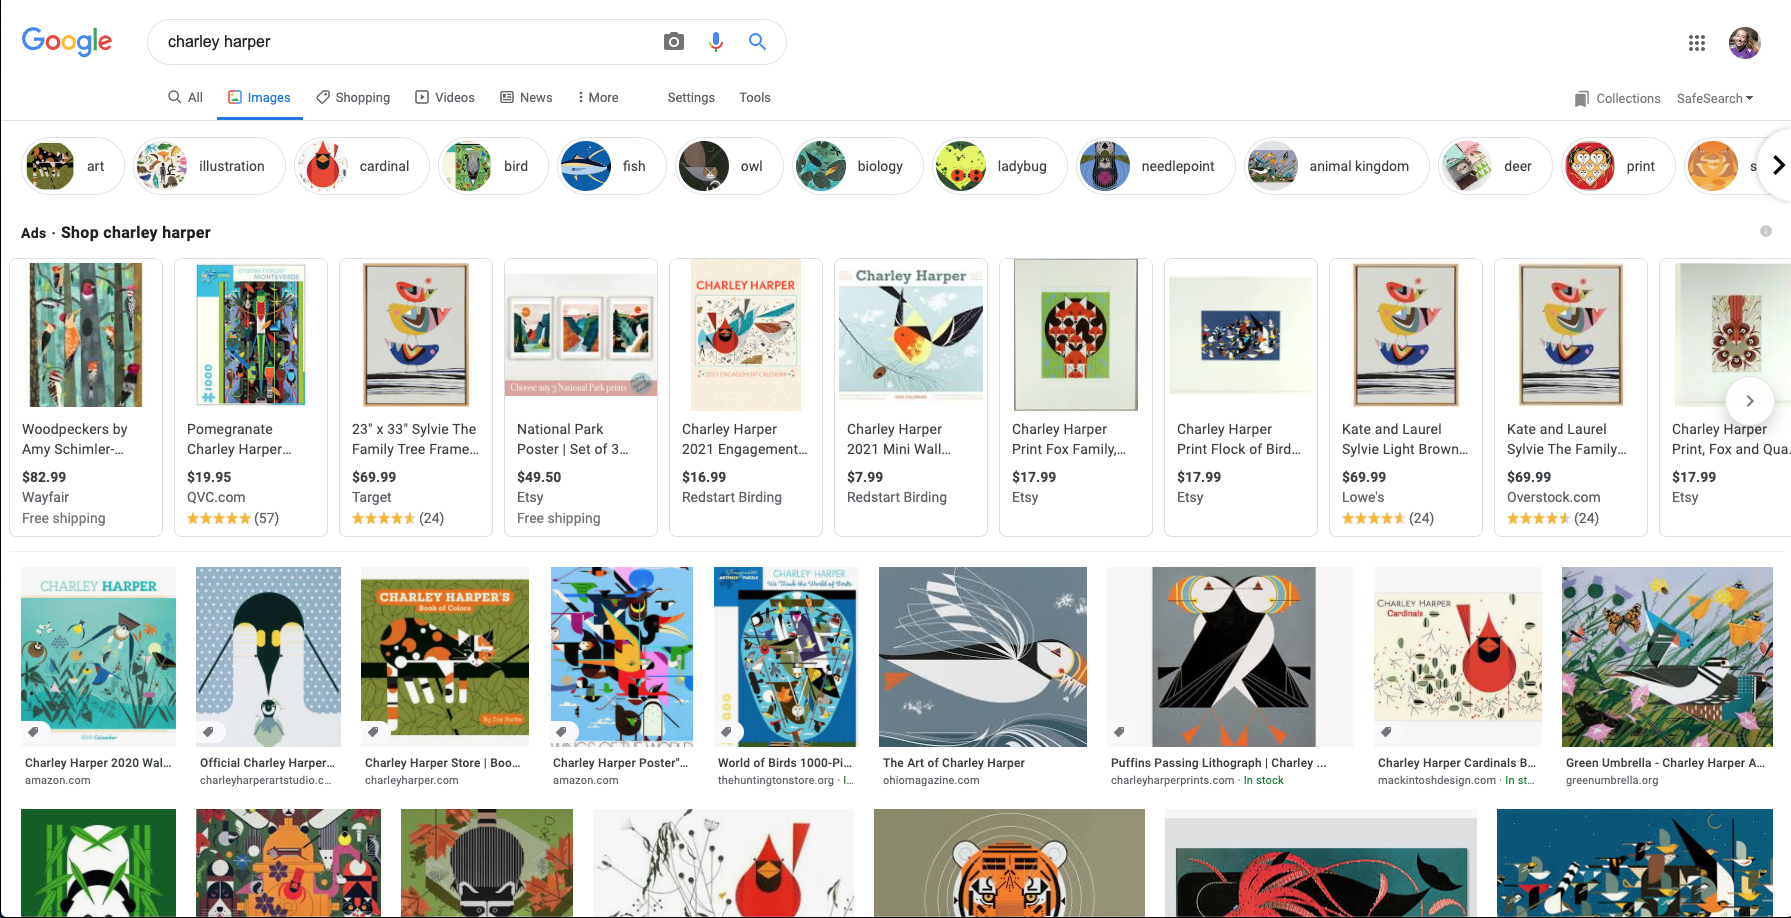Filter images by the ladybug chip
This screenshot has height=918, width=1791.
pyautogui.click(x=1000, y=166)
